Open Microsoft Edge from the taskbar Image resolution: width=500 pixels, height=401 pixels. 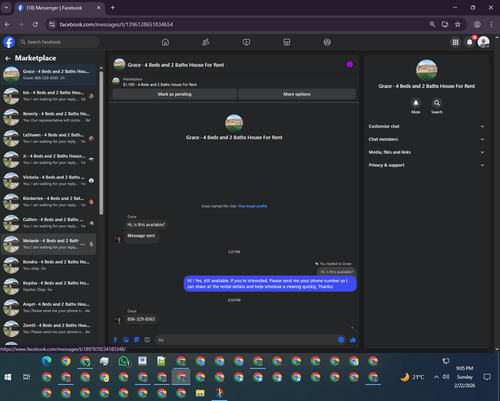pos(47,361)
